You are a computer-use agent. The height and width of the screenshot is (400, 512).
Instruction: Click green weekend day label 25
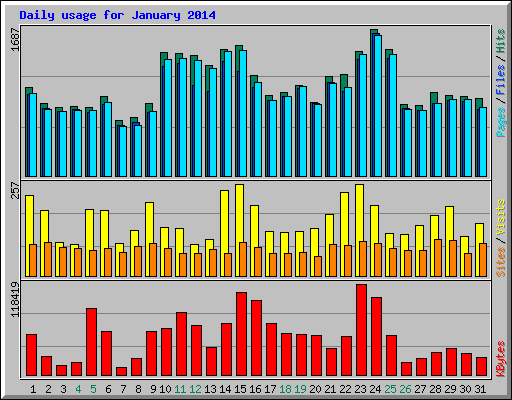tap(390, 389)
